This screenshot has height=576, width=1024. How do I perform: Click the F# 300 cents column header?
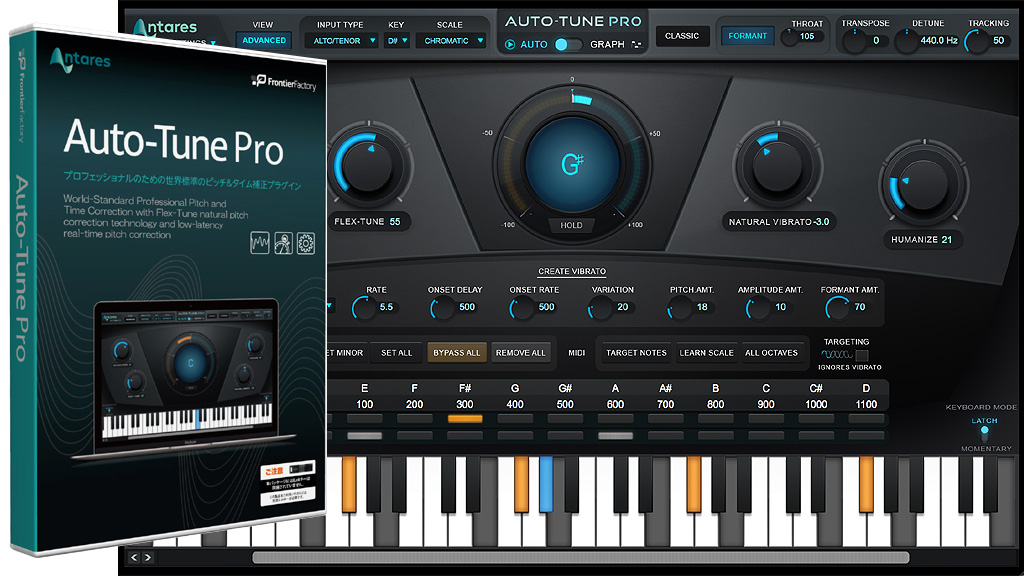point(465,396)
